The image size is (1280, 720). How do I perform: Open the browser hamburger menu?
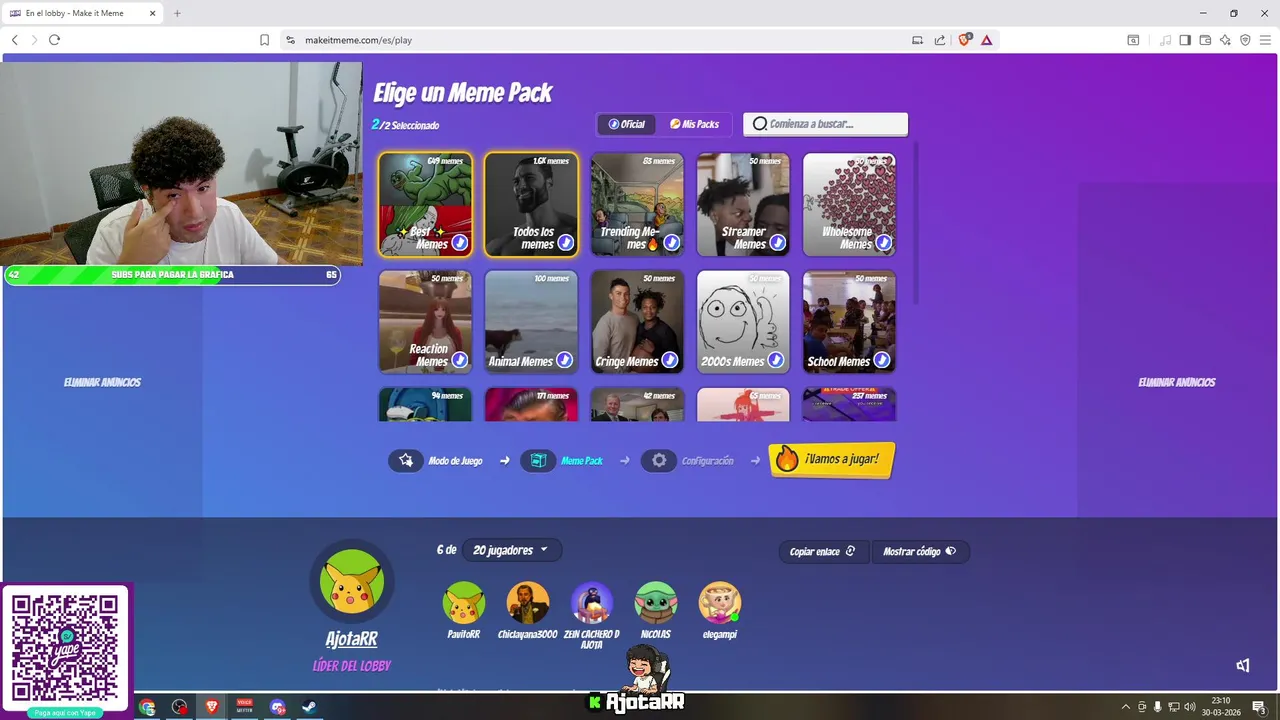(x=1265, y=40)
